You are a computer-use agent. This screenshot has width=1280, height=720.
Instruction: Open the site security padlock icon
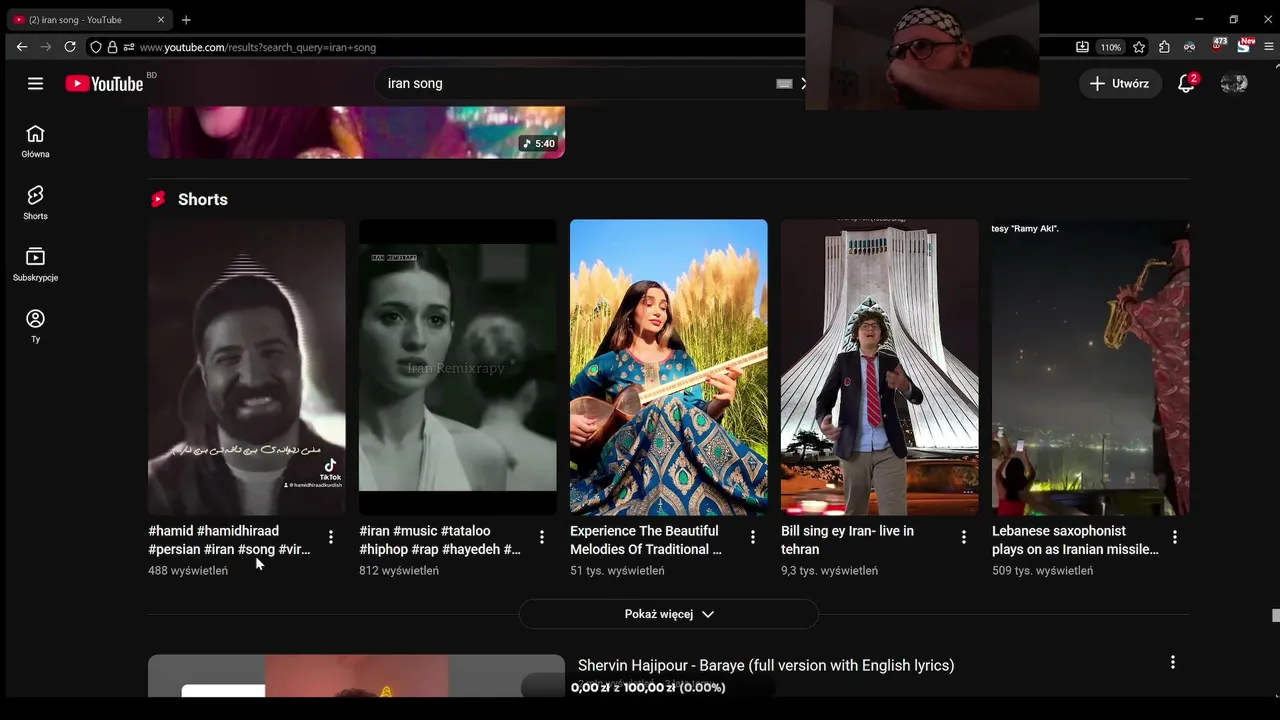click(112, 47)
